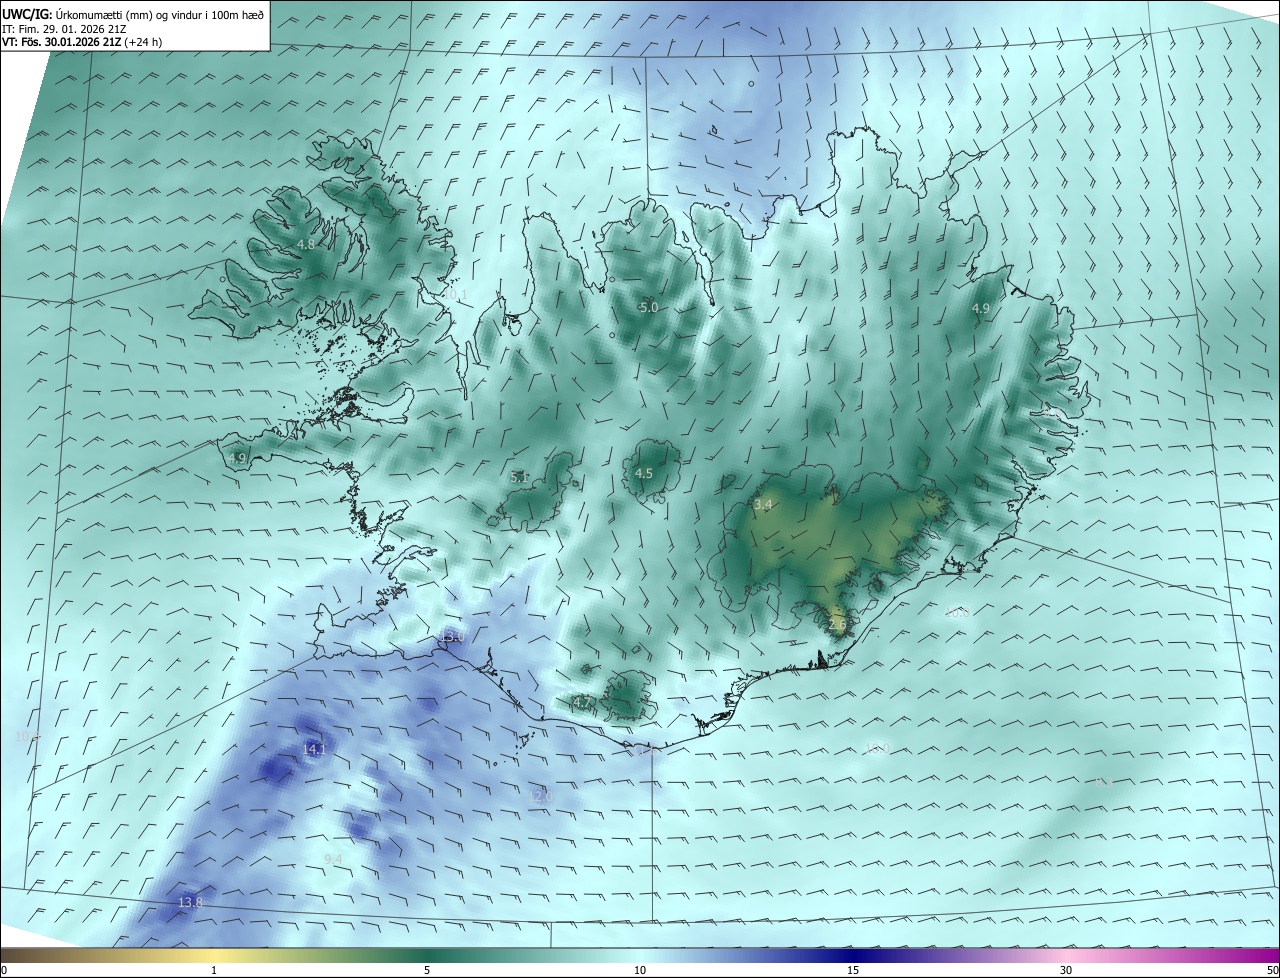Click the 2.6 value label on the map
This screenshot has width=1280, height=978.
837,625
